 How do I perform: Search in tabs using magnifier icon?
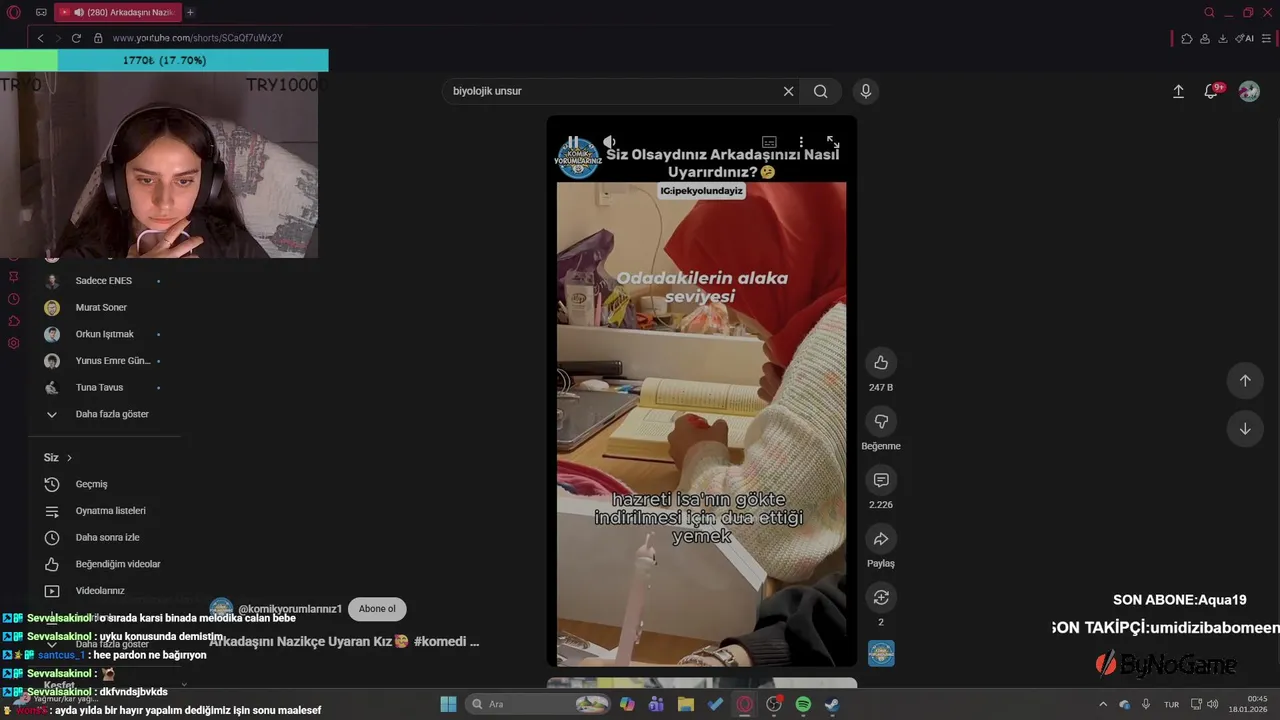[x=1209, y=12]
